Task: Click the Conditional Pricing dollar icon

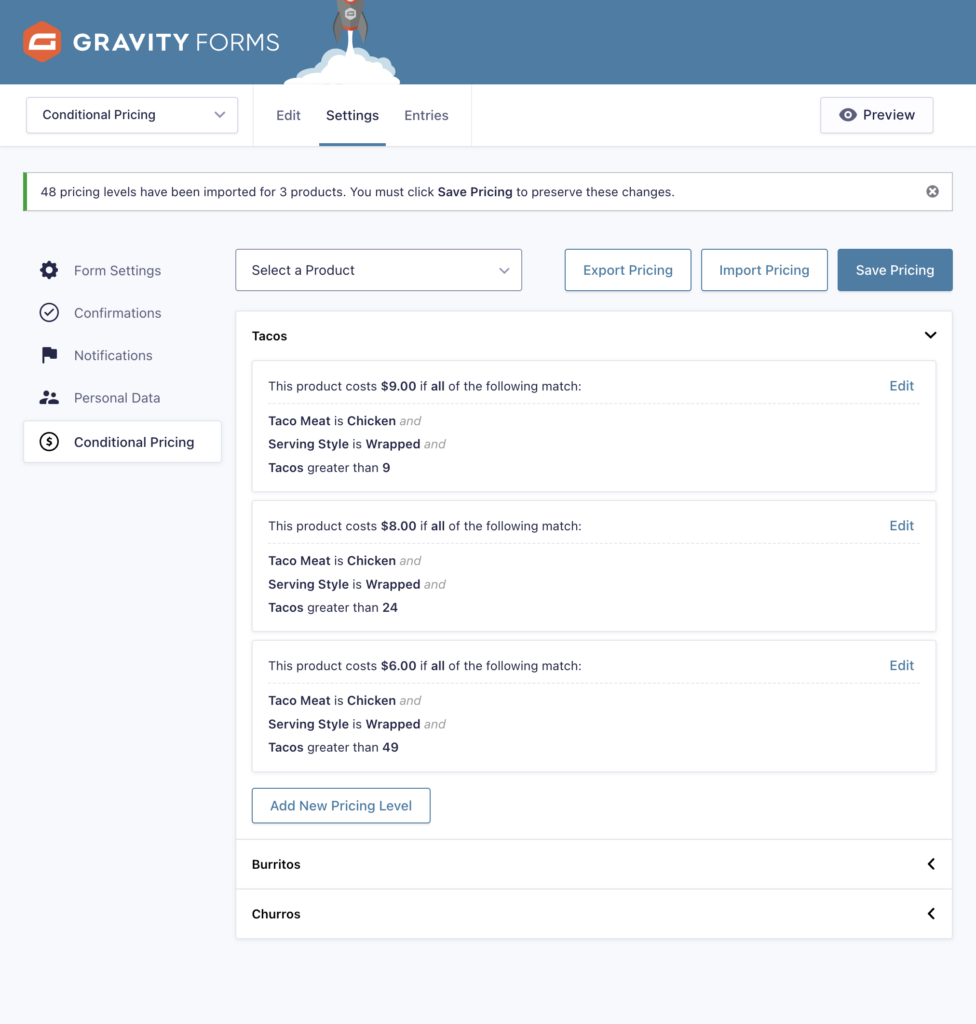Action: 49,442
